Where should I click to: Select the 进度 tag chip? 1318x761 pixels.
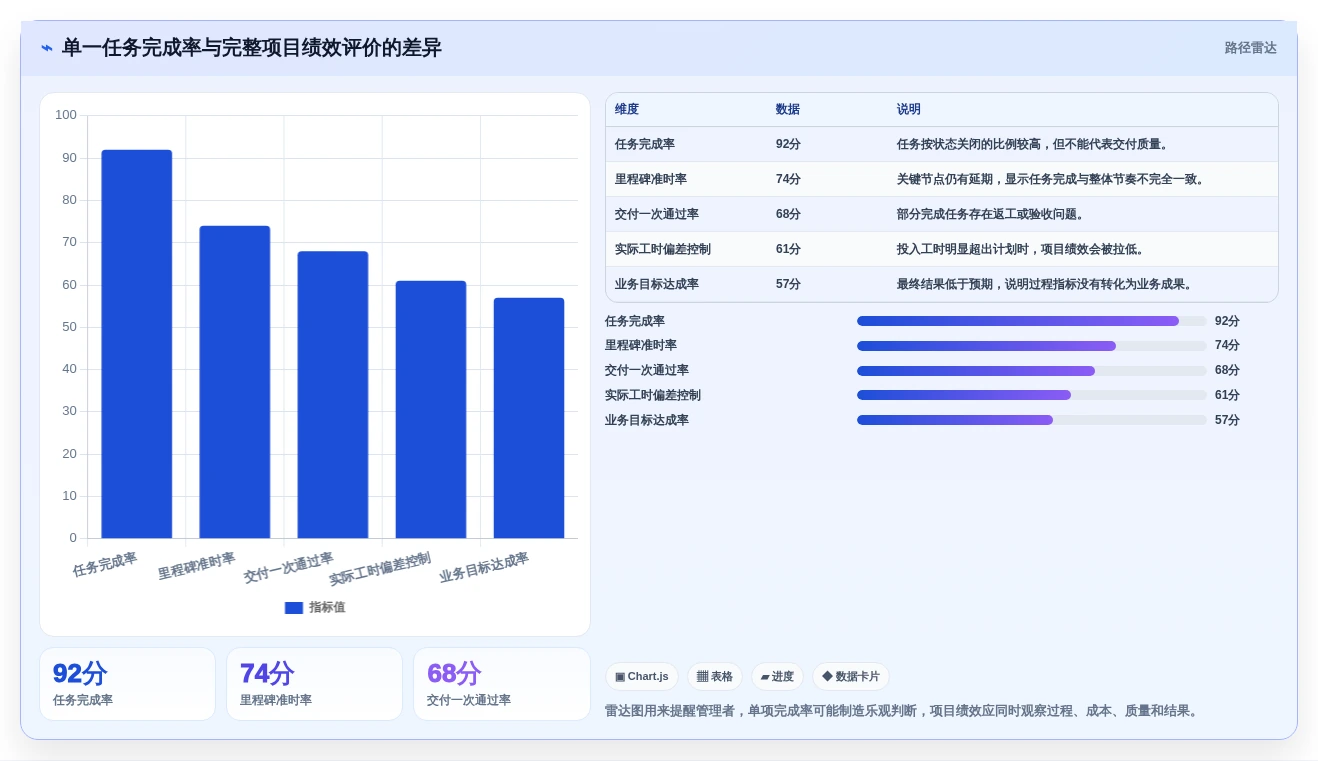(x=777, y=677)
